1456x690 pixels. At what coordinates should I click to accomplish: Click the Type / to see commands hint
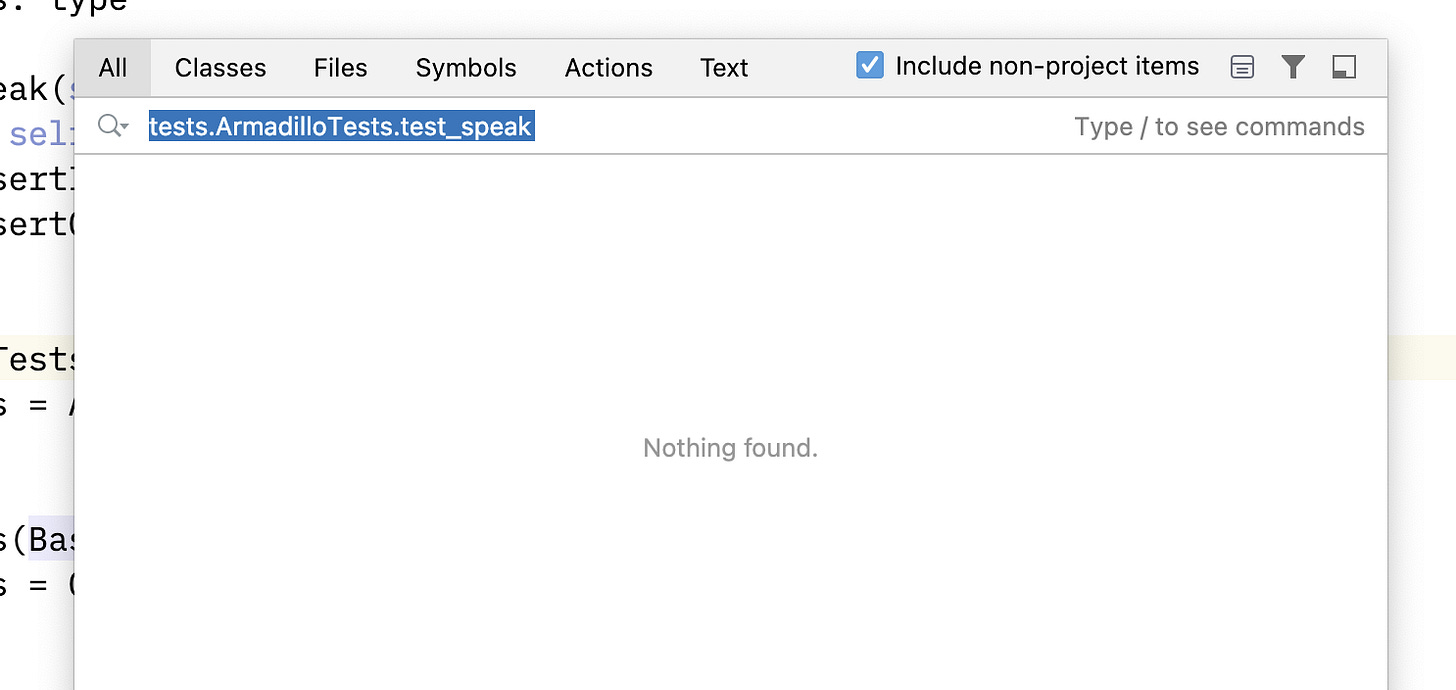coord(1219,126)
